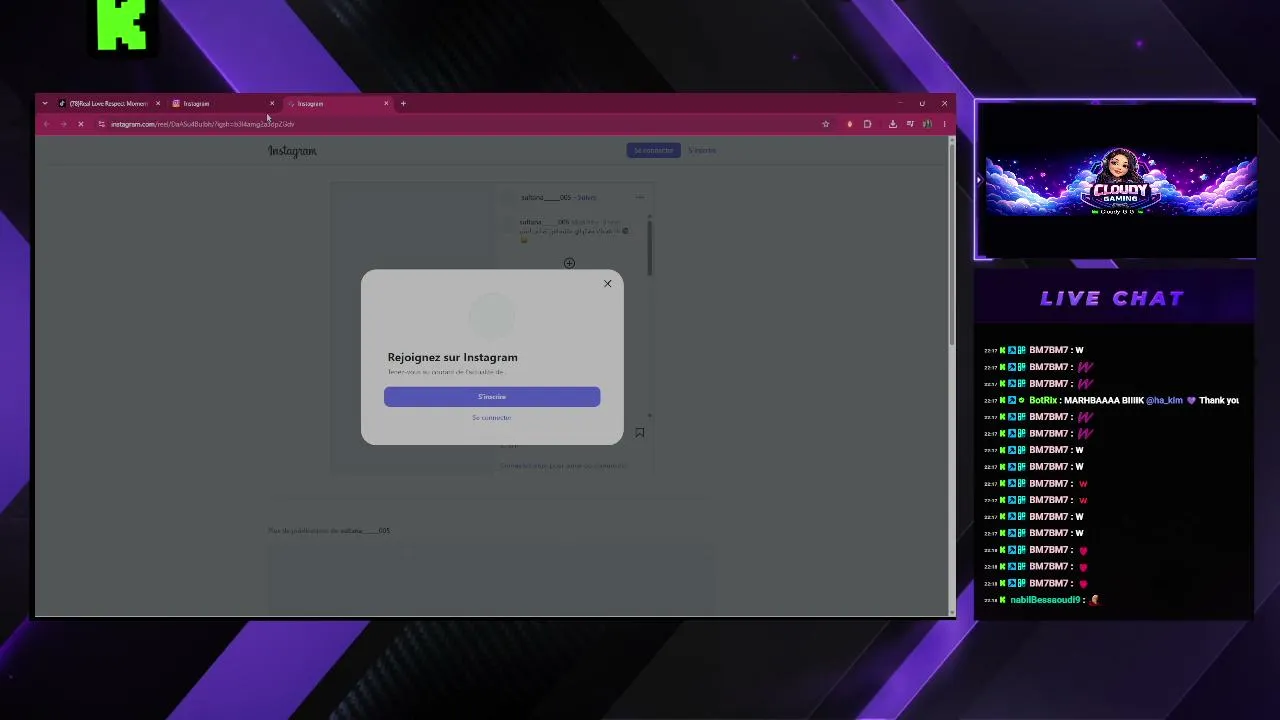The width and height of the screenshot is (1280, 720).
Task: Open a new browser tab
Action: pos(403,103)
